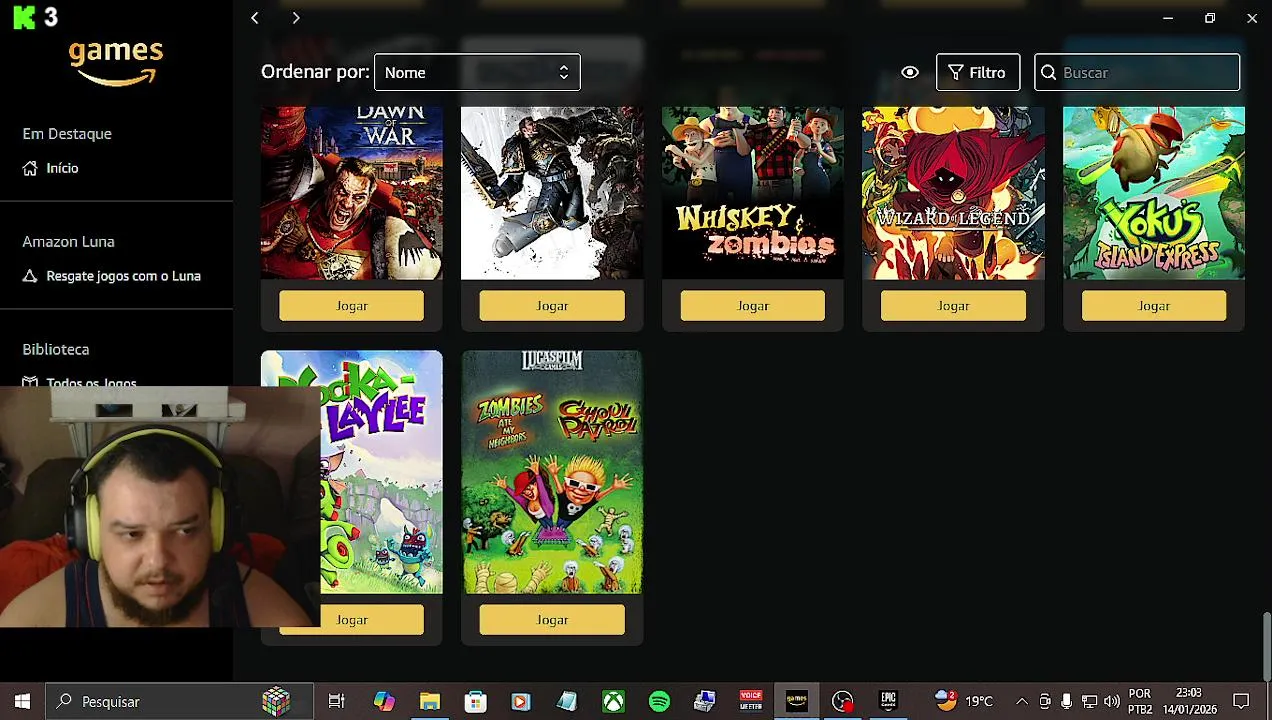Open the volume speaker tray icon
1272x720 pixels.
click(x=1111, y=701)
